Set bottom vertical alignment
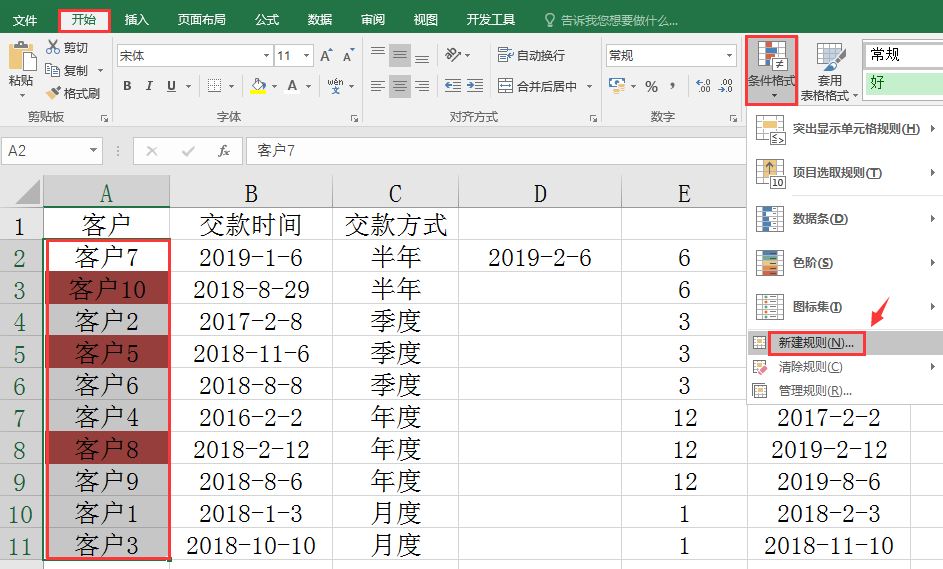The image size is (943, 569). click(x=422, y=56)
